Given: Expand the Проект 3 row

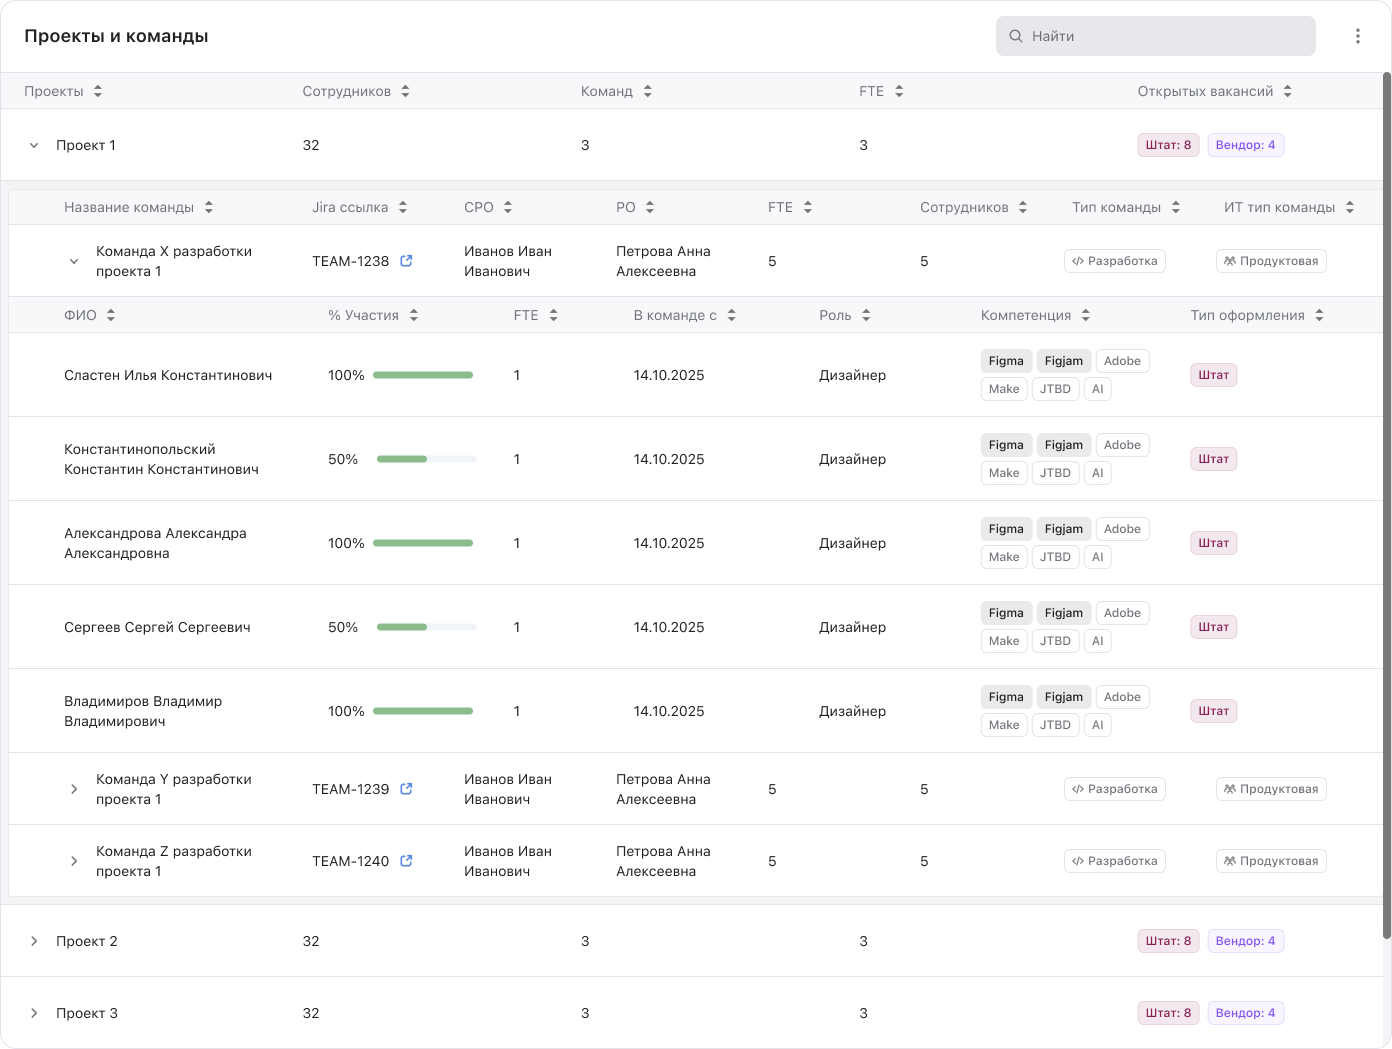Looking at the screenshot, I should [x=34, y=1013].
